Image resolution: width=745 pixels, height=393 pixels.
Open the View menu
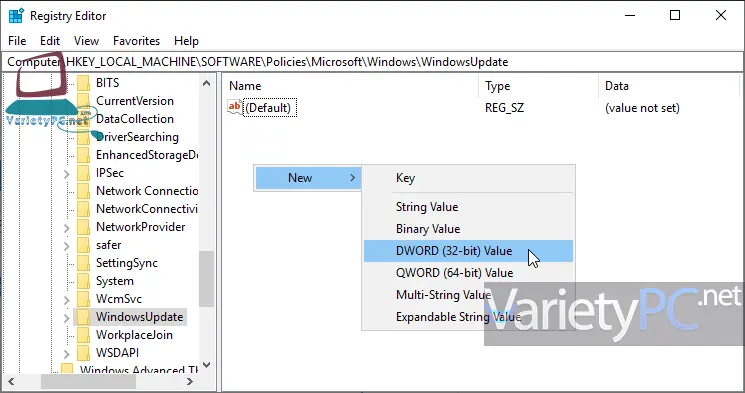click(86, 41)
